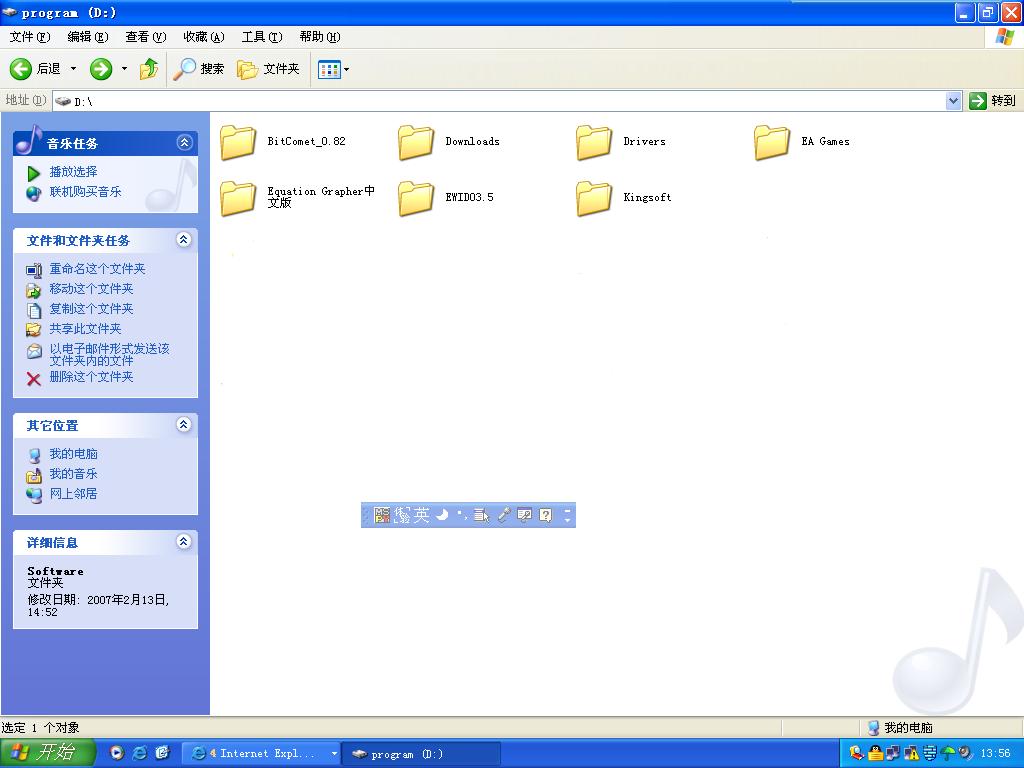This screenshot has width=1024, height=768.
Task: Launch Internet Explorer from quick launch
Action: tap(140, 753)
